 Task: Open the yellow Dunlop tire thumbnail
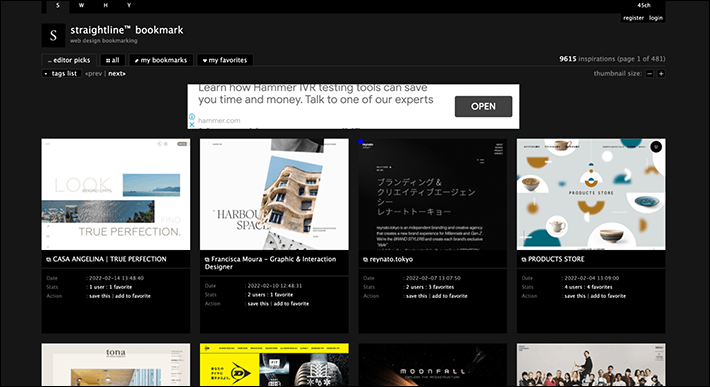pos(274,365)
